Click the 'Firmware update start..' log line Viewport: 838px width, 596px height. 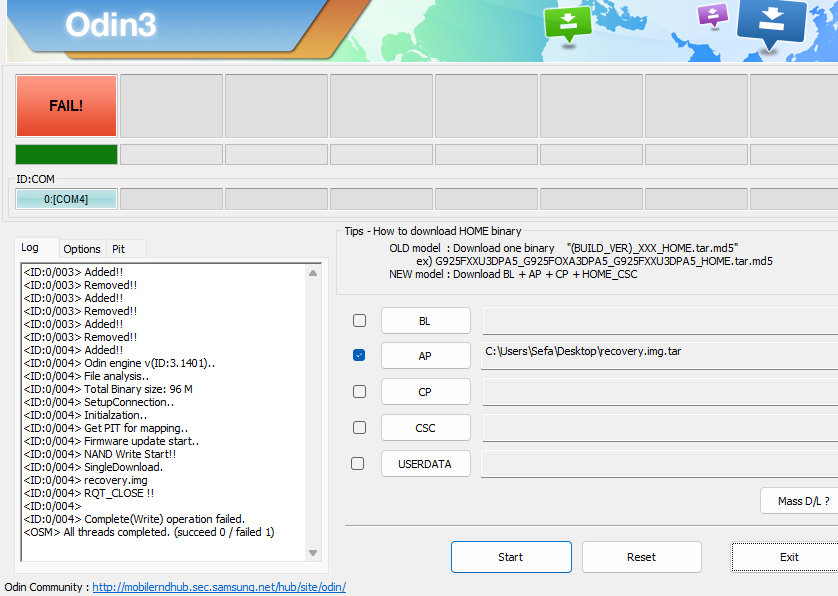pyautogui.click(x=111, y=441)
